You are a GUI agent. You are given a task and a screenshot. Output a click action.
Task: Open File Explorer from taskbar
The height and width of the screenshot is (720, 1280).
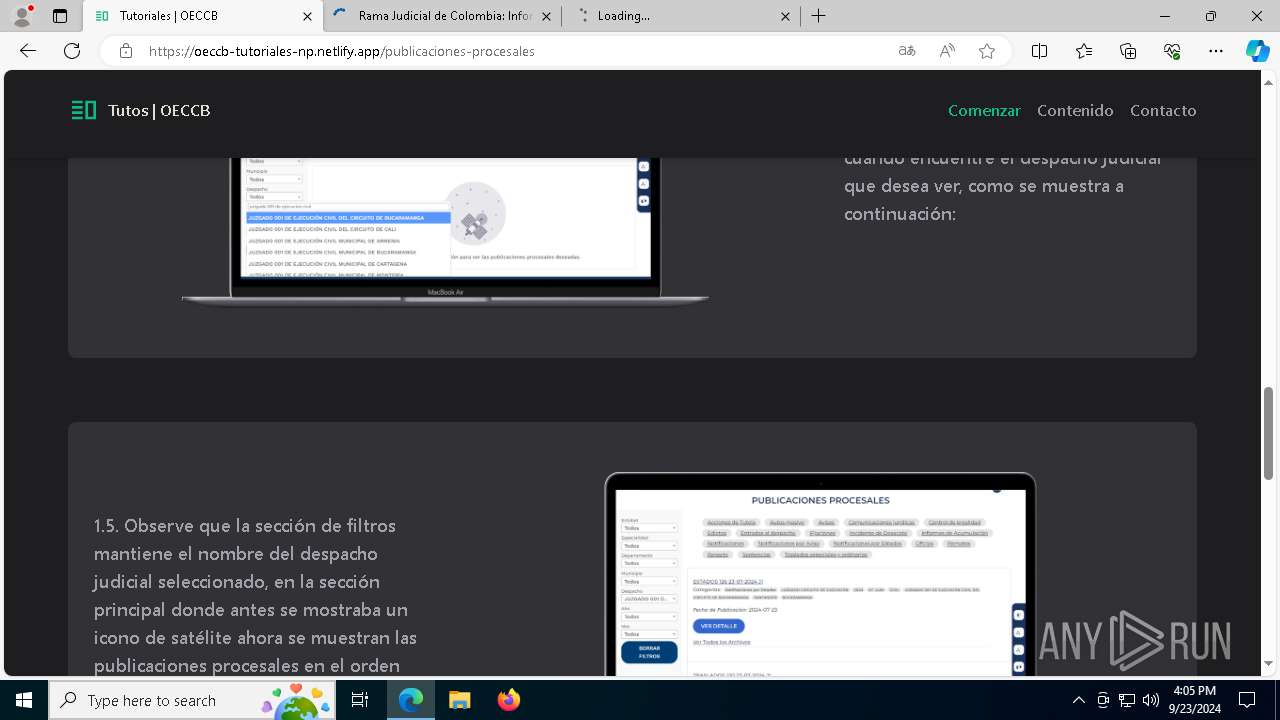pos(459,700)
